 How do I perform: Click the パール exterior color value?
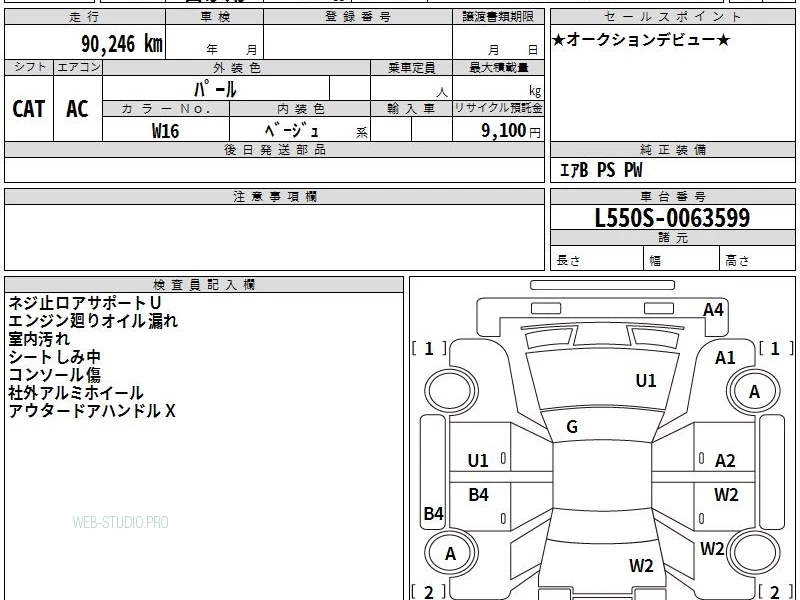[215, 89]
